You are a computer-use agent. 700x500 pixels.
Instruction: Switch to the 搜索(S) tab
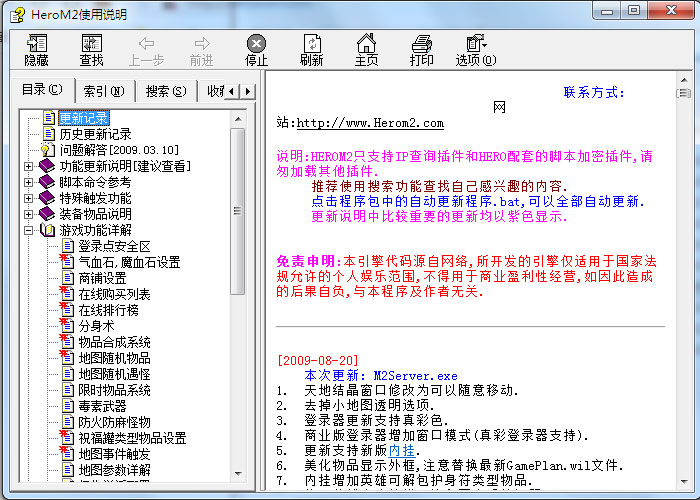(x=166, y=92)
